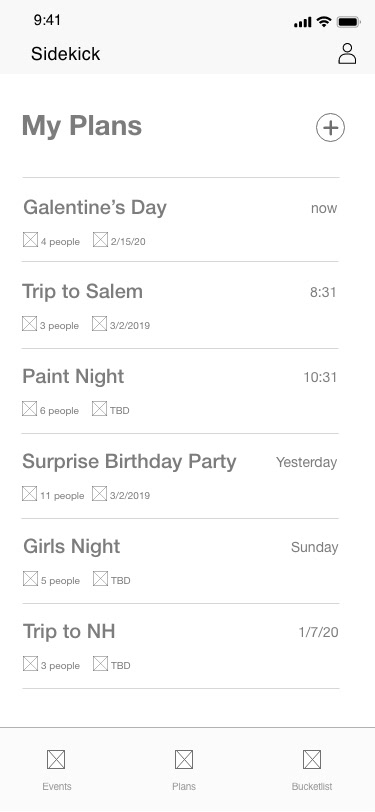
Task: Click the date icon under Girls Night
Action: pos(100,578)
